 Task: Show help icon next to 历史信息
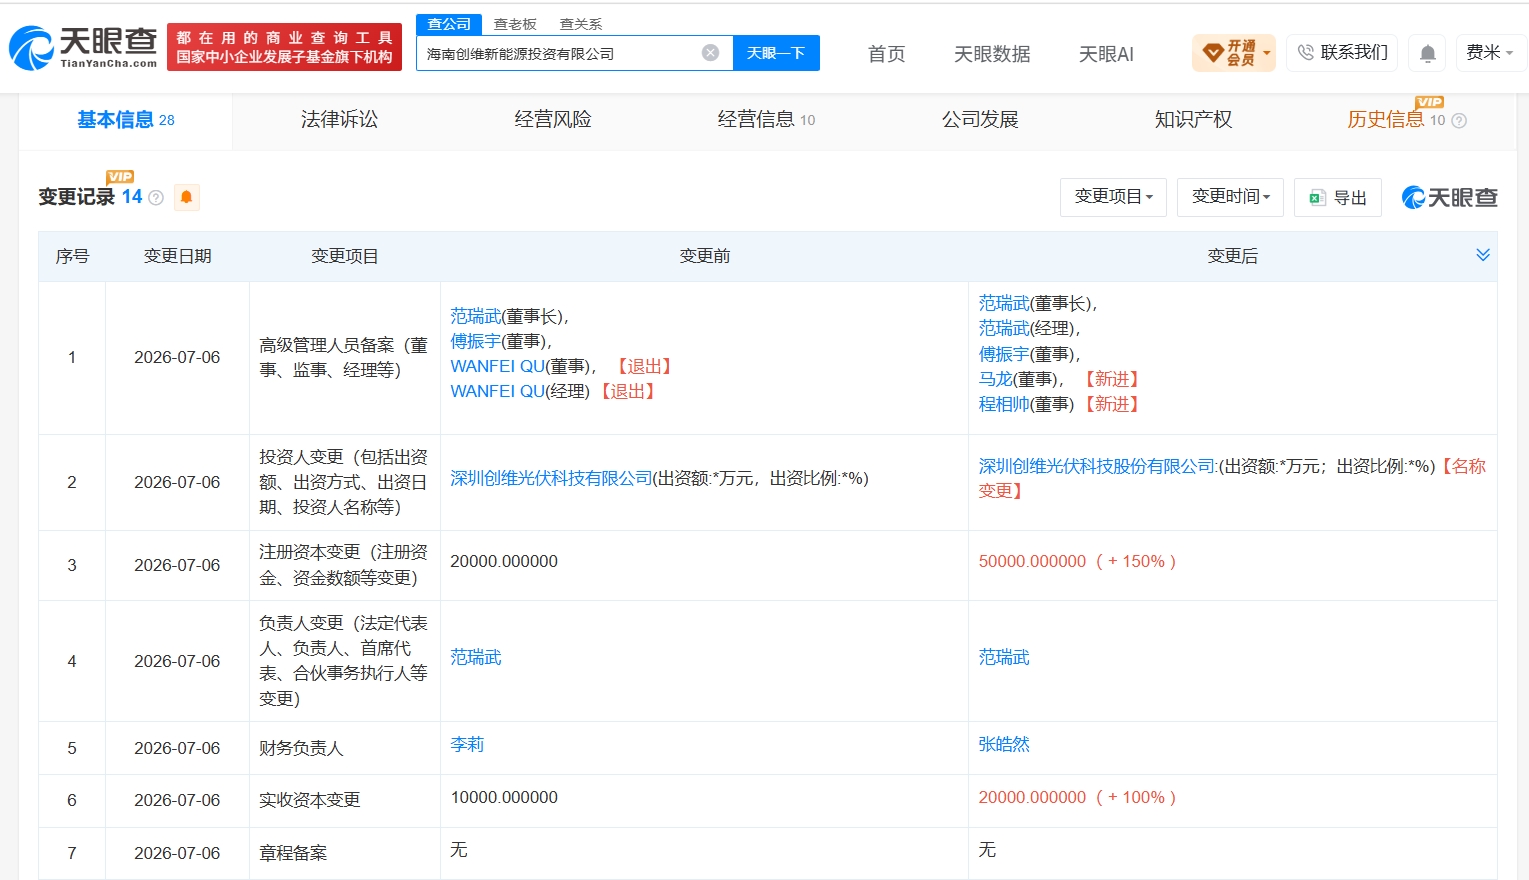click(x=1459, y=121)
